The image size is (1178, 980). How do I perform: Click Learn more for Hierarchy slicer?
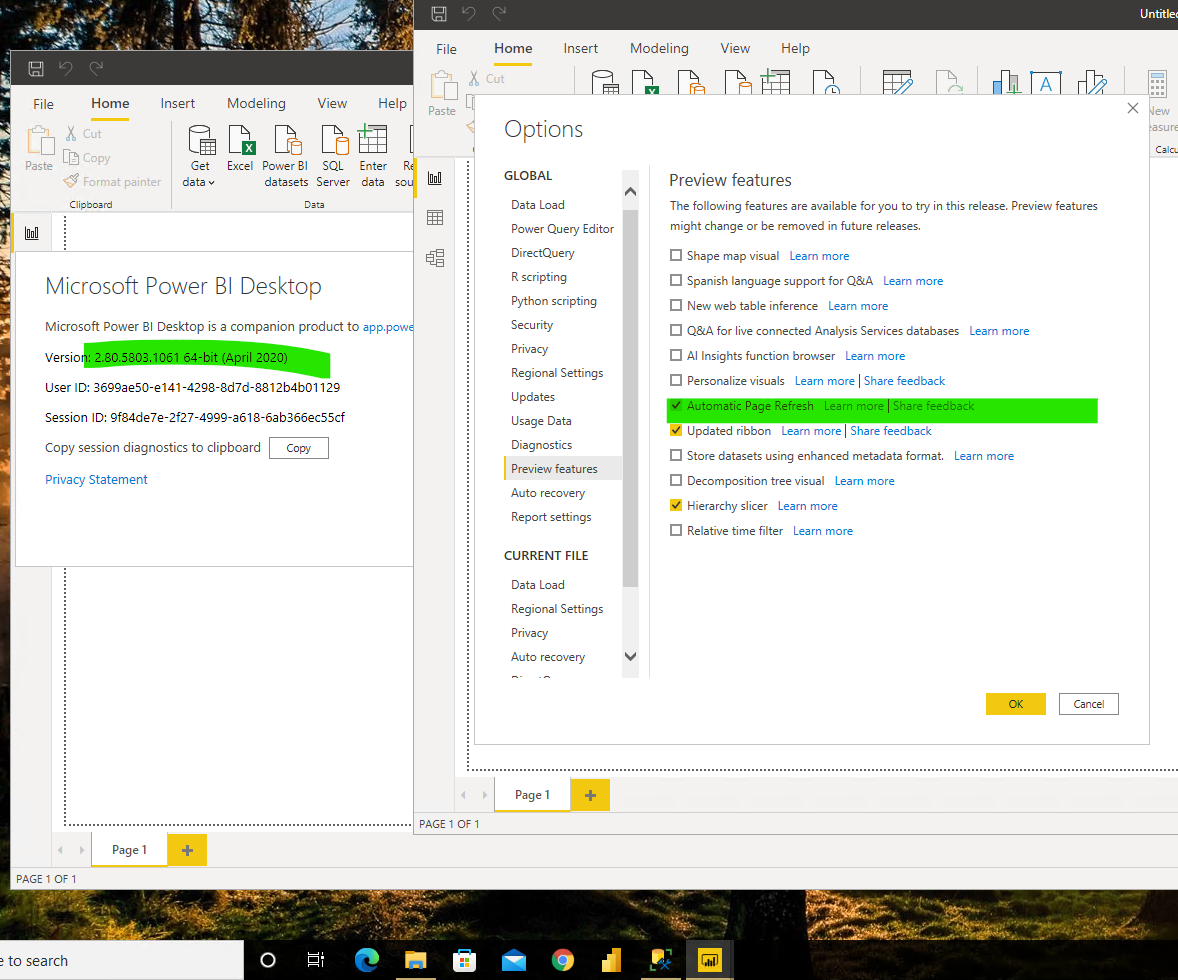coord(808,507)
